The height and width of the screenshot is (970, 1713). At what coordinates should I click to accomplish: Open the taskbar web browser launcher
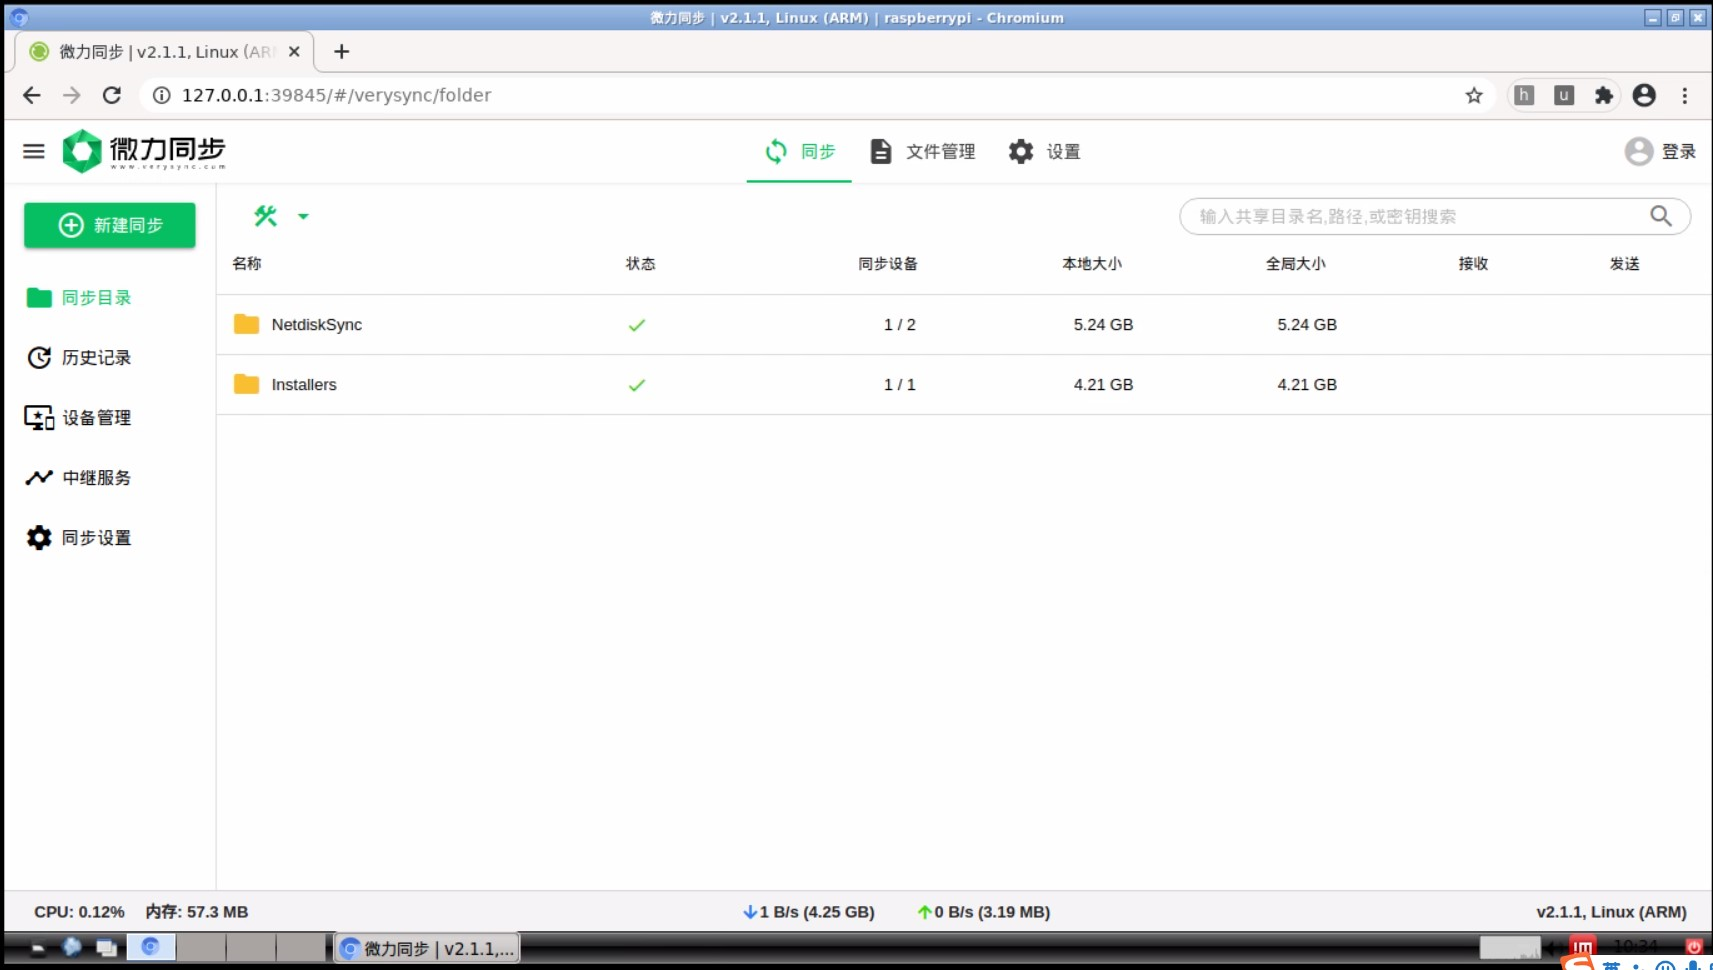tap(71, 946)
